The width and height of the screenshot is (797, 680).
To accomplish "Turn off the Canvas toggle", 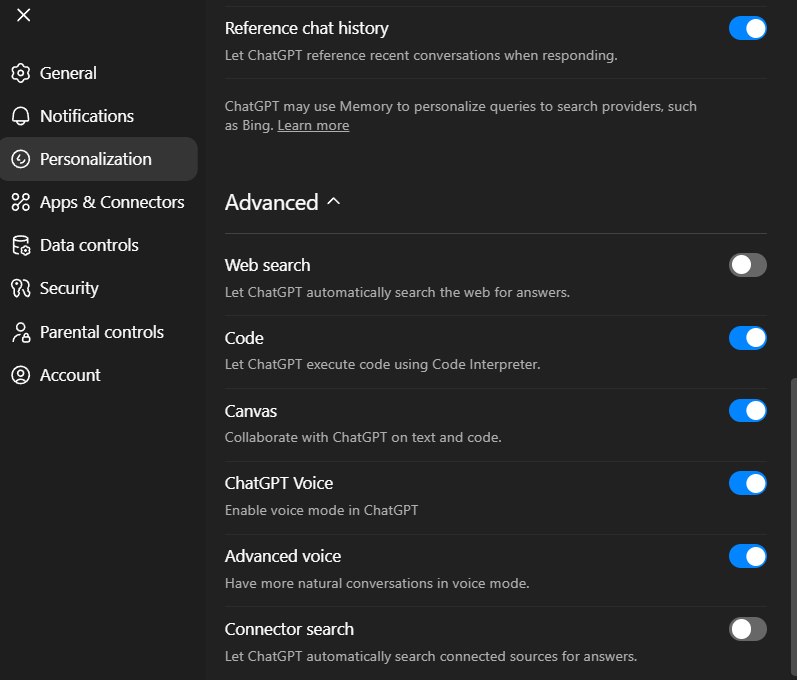I will (748, 411).
